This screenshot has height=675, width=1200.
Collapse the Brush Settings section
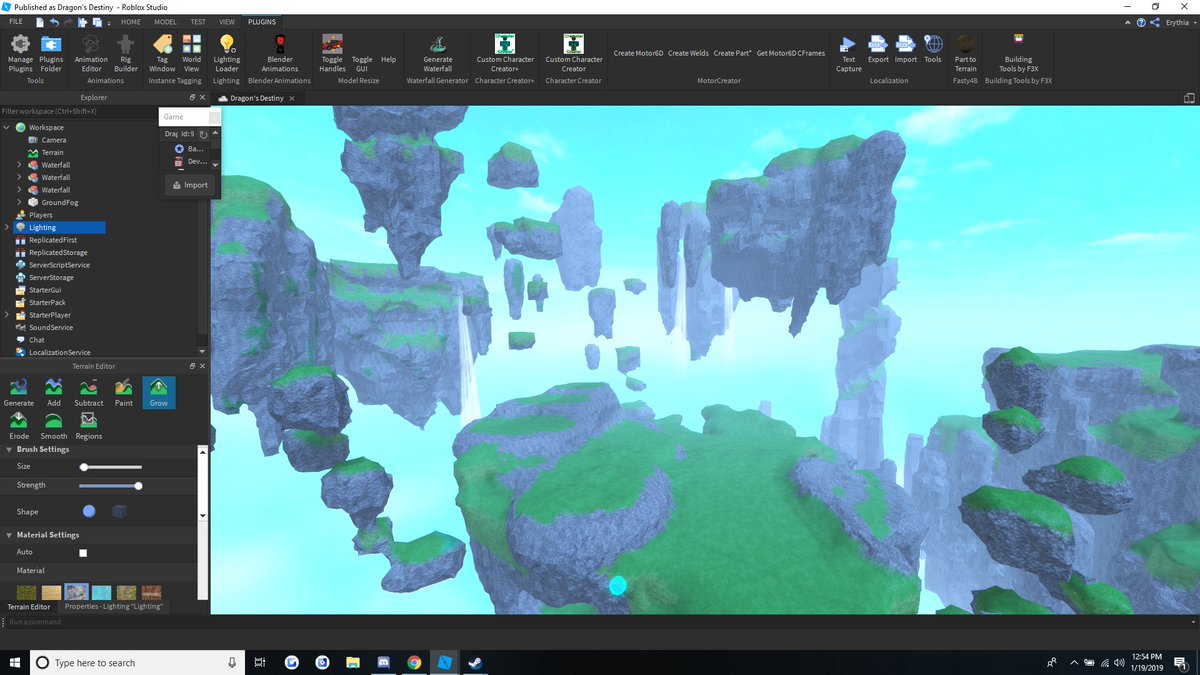(9, 450)
